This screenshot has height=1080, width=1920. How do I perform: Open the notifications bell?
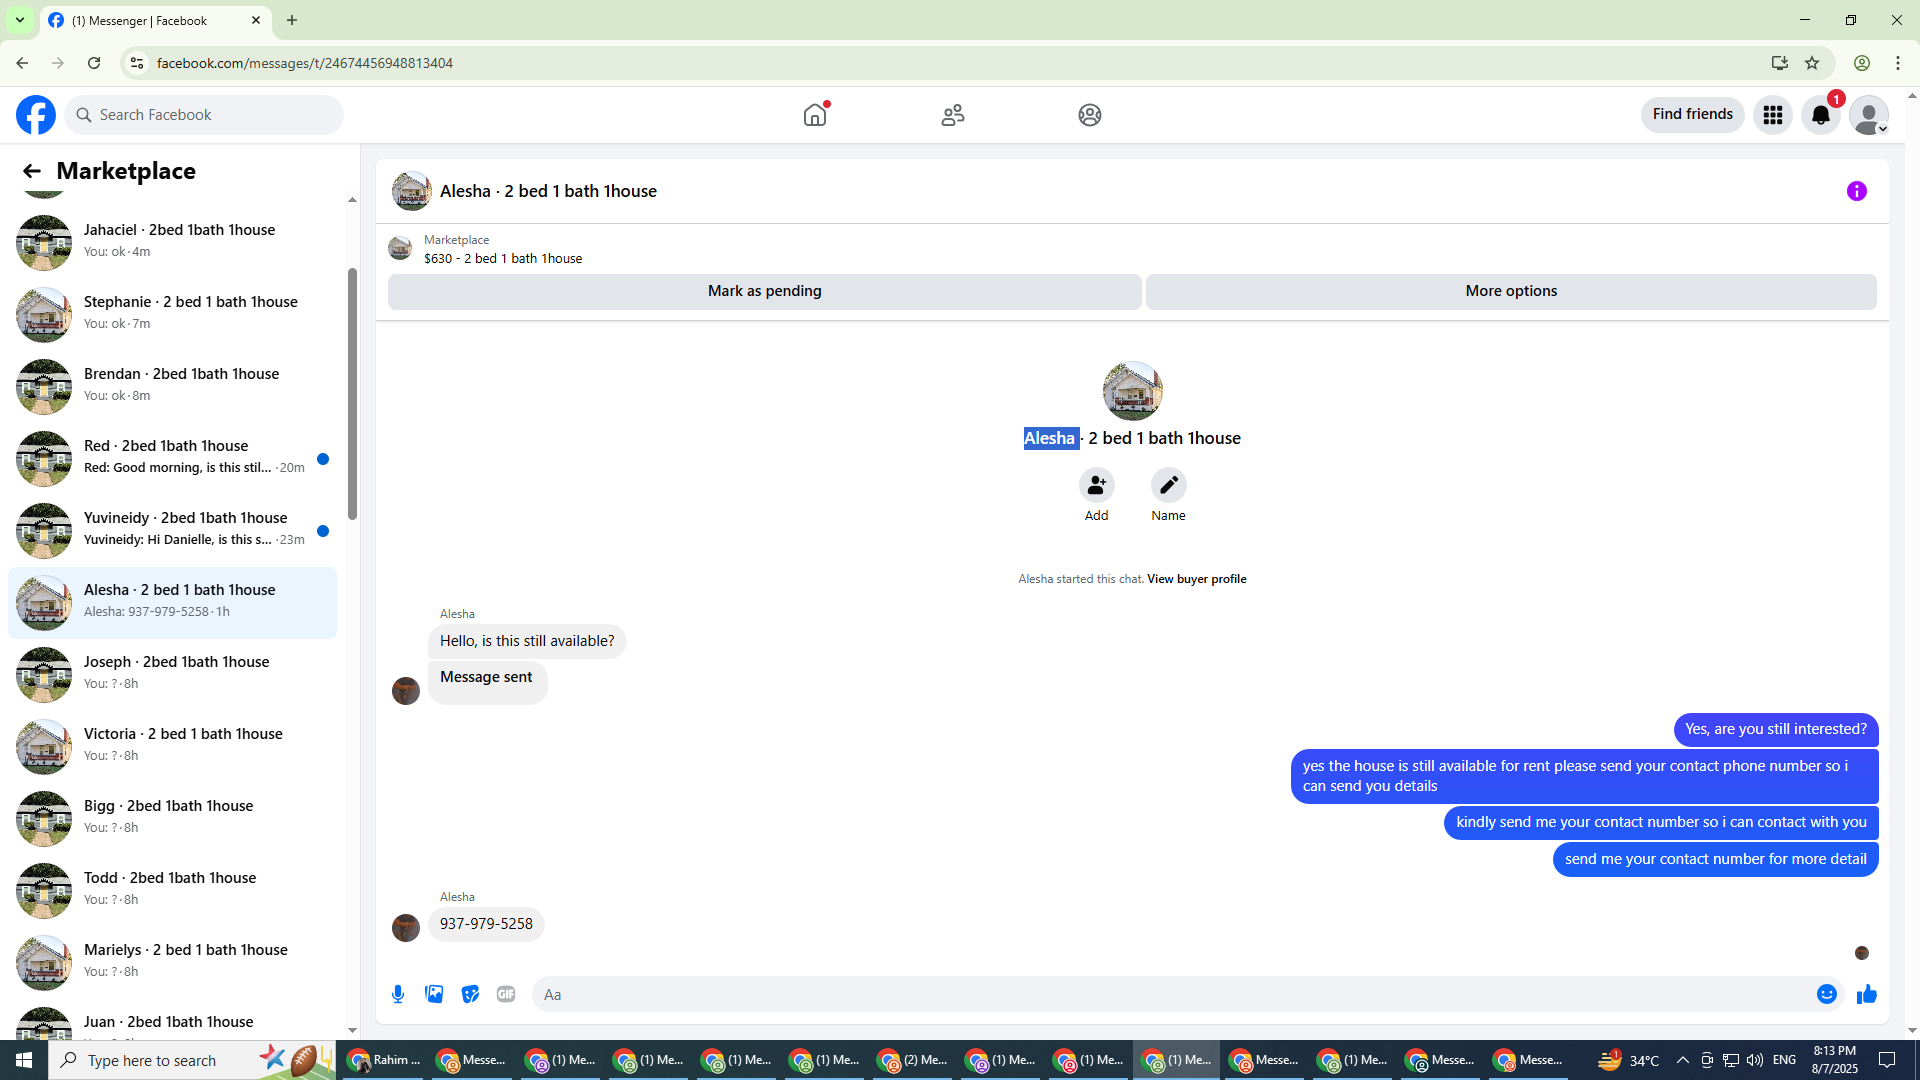(x=1821, y=115)
